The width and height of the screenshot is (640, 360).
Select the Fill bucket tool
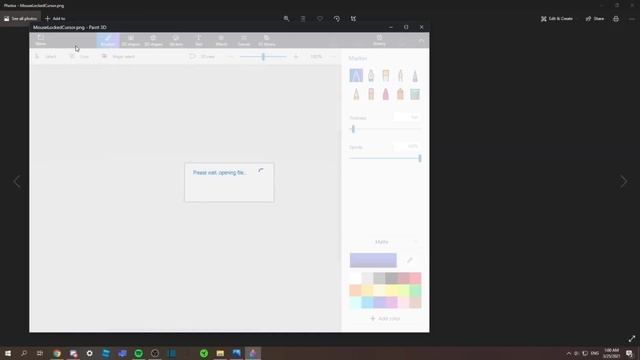[x=415, y=94]
